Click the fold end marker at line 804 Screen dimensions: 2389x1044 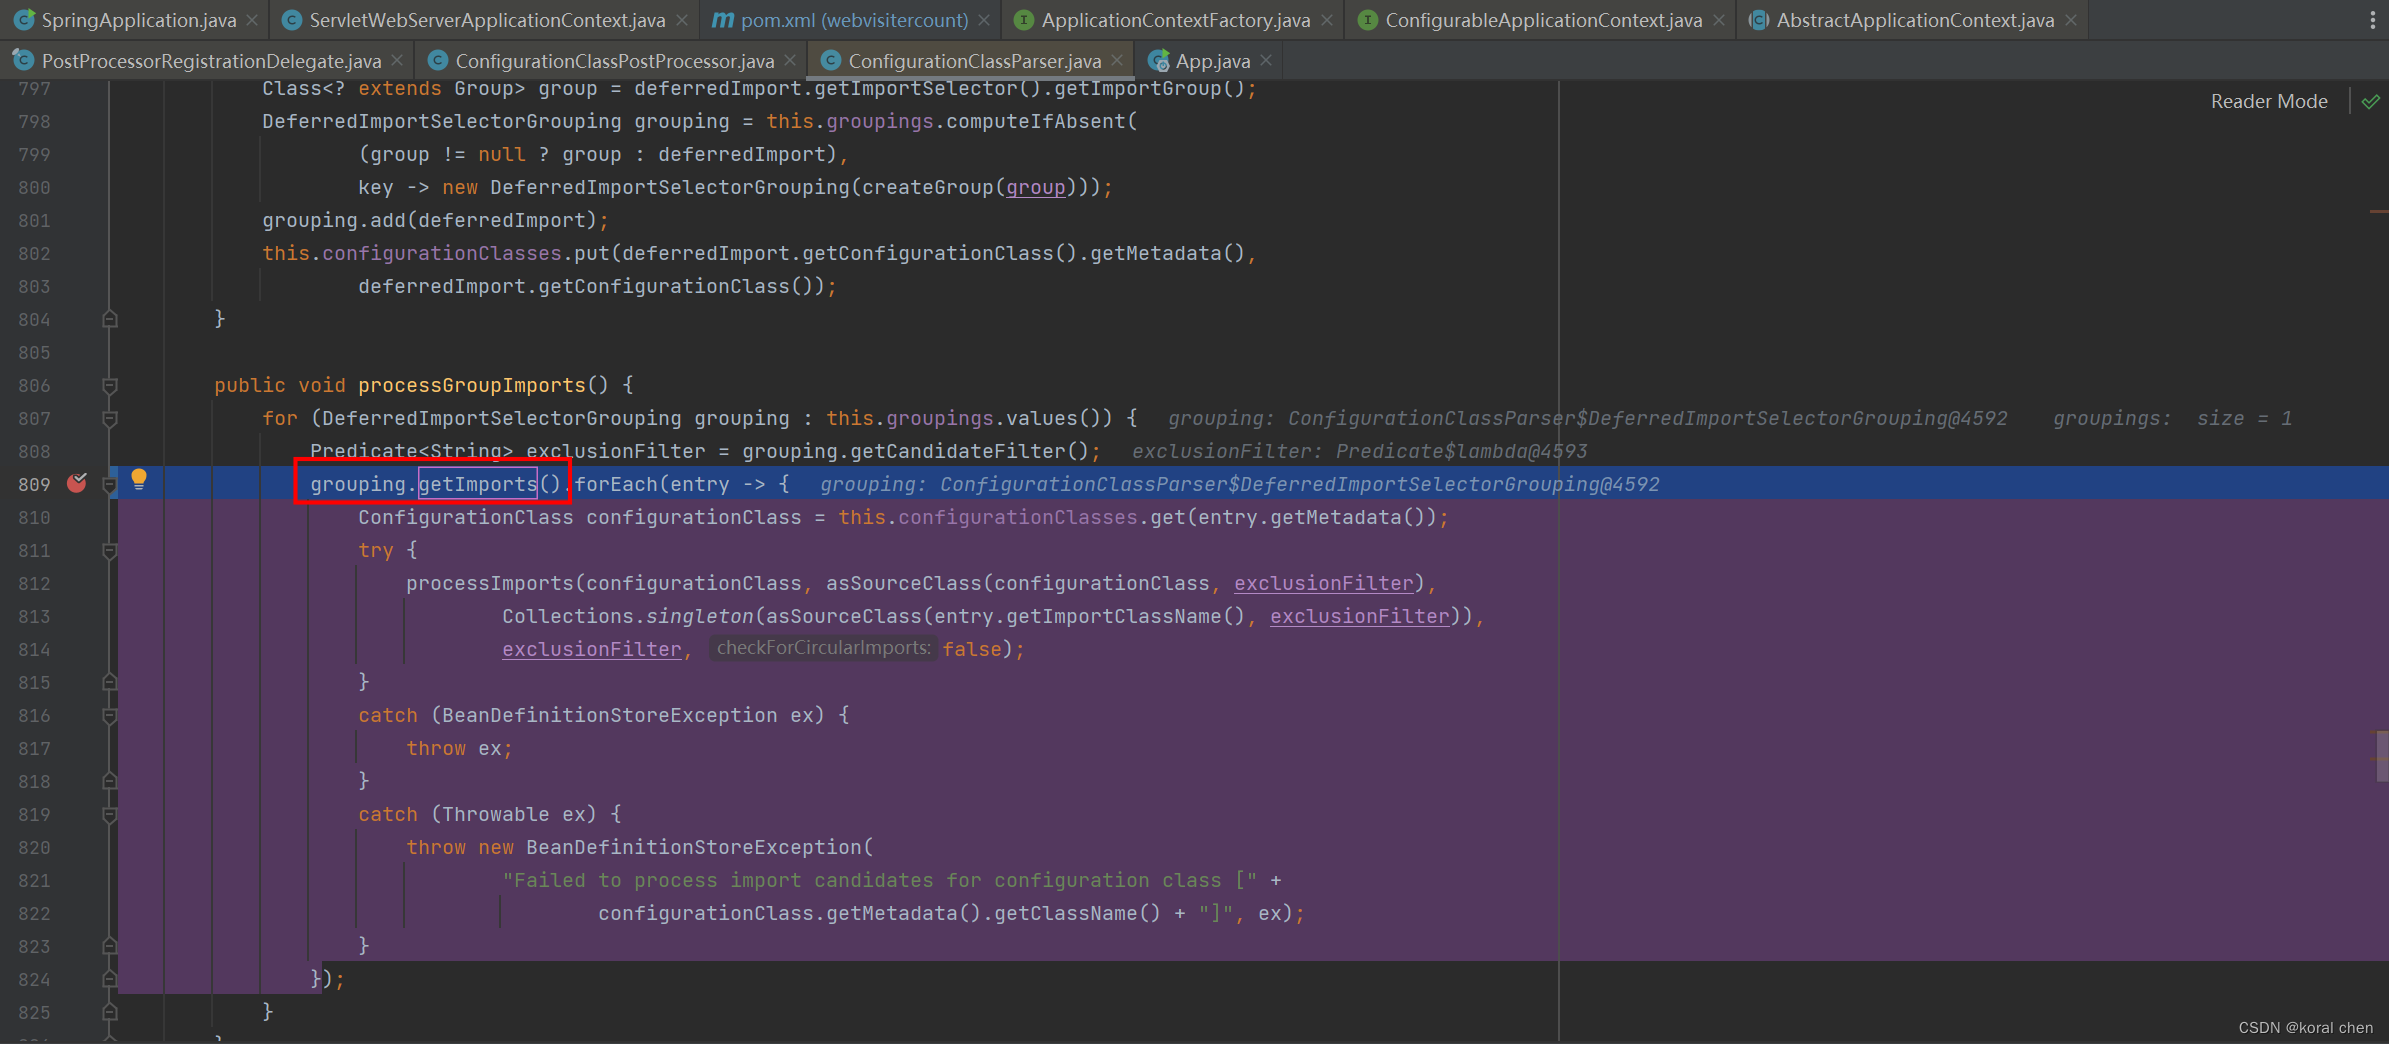[x=110, y=320]
